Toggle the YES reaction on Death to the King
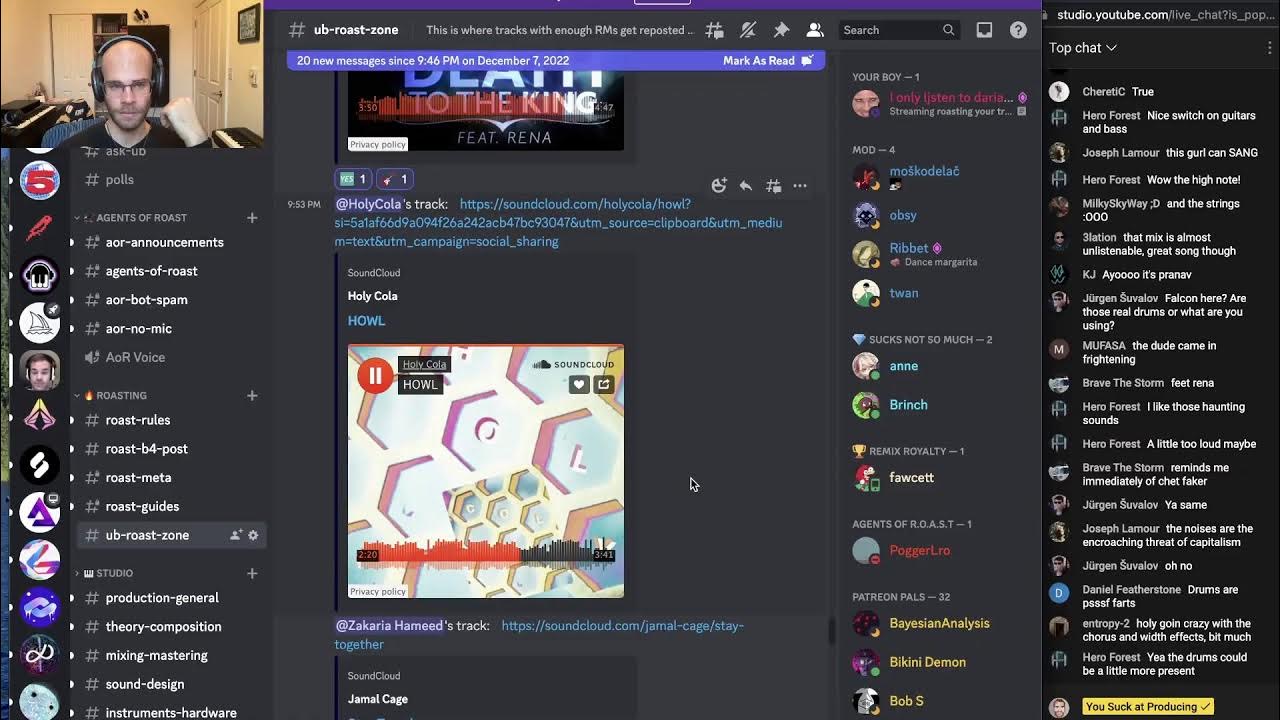The height and width of the screenshot is (720, 1280). (352, 179)
